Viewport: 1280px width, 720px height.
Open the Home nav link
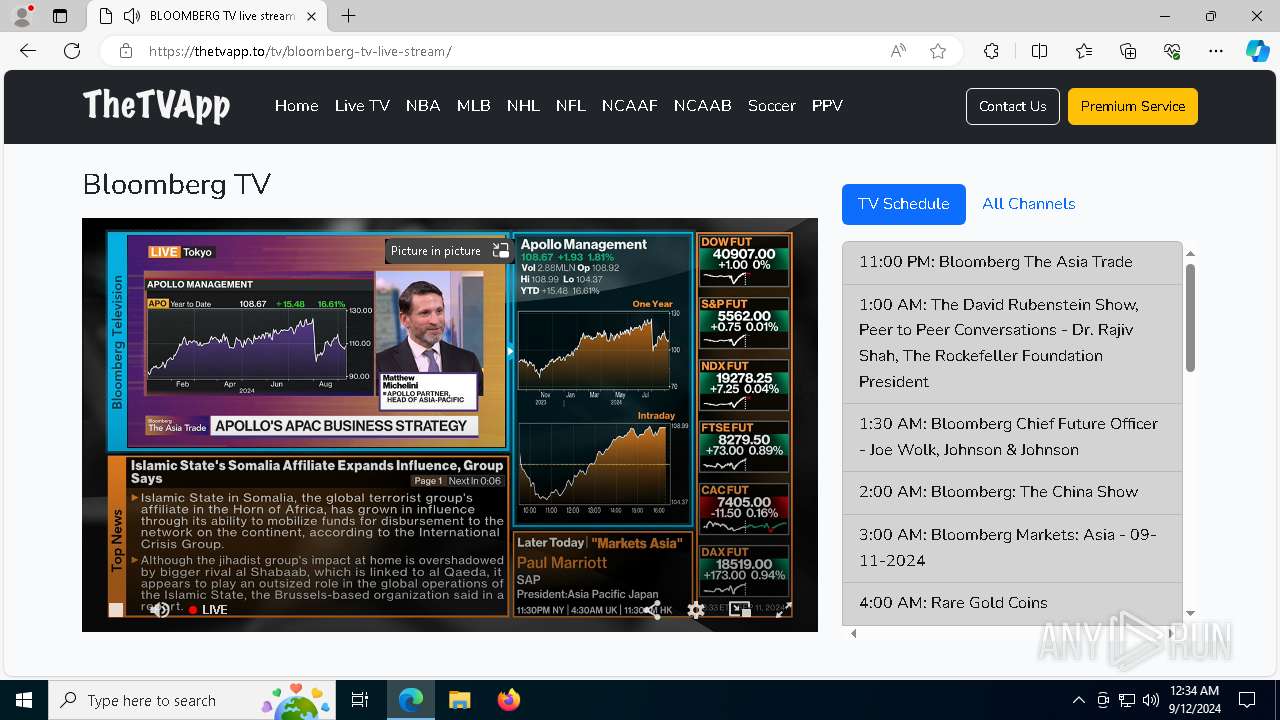tap(296, 106)
